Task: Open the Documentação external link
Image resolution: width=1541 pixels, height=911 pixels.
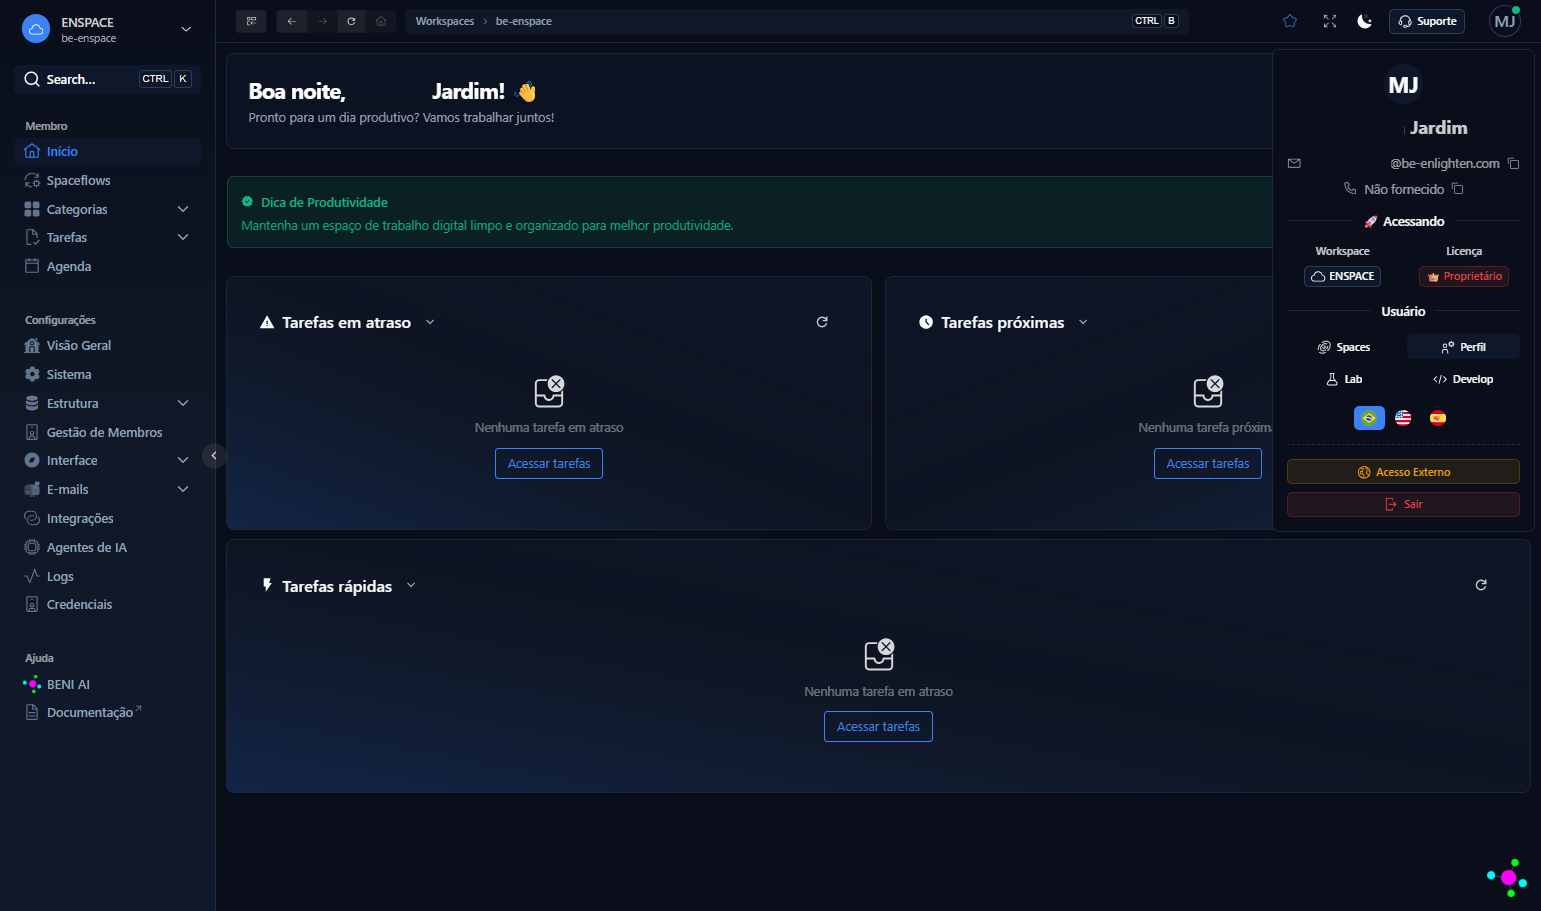Action: point(108,712)
